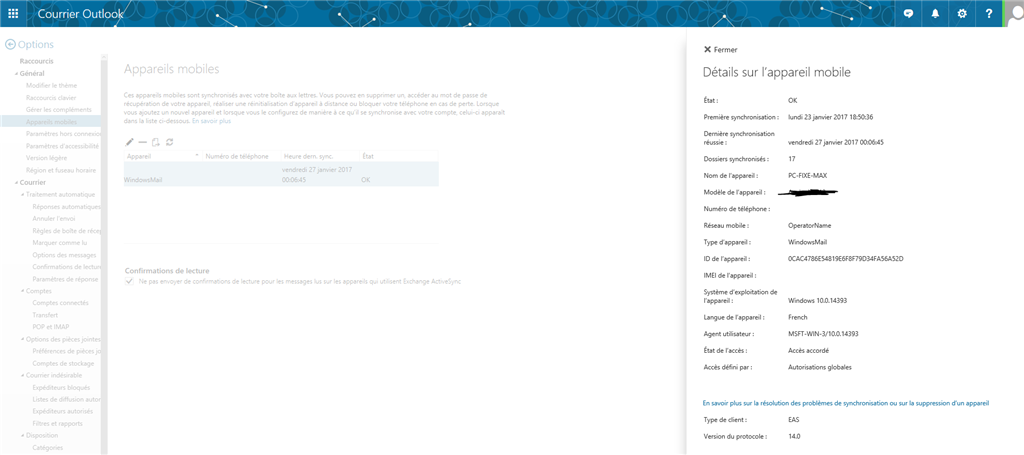Screen dimensions: 1024x455
Task: Follow the En savoir plus link
Action: (x=211, y=121)
